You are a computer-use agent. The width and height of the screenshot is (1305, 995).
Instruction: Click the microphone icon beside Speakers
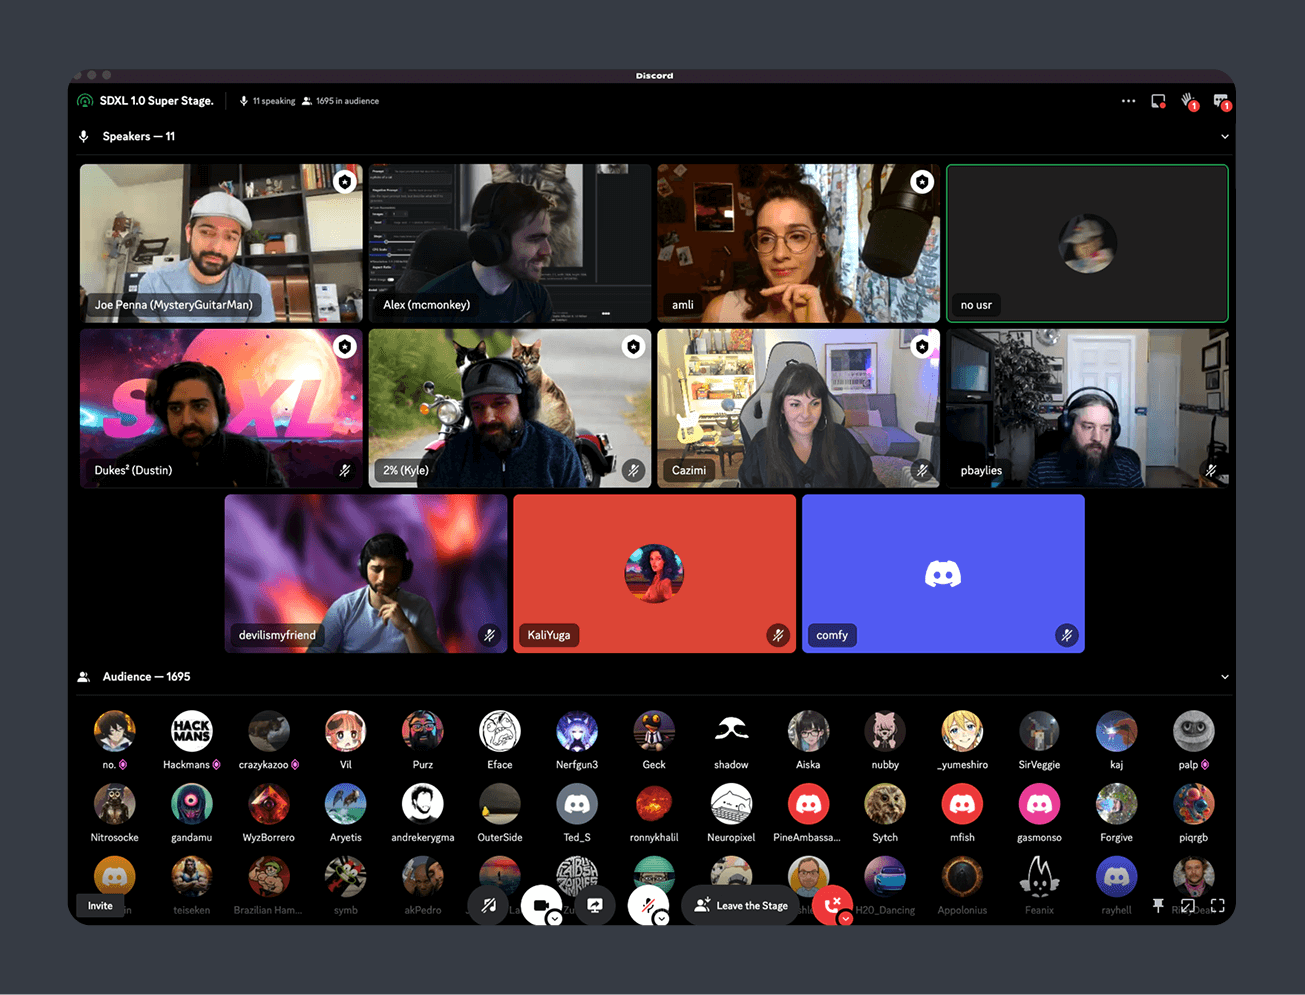point(84,136)
